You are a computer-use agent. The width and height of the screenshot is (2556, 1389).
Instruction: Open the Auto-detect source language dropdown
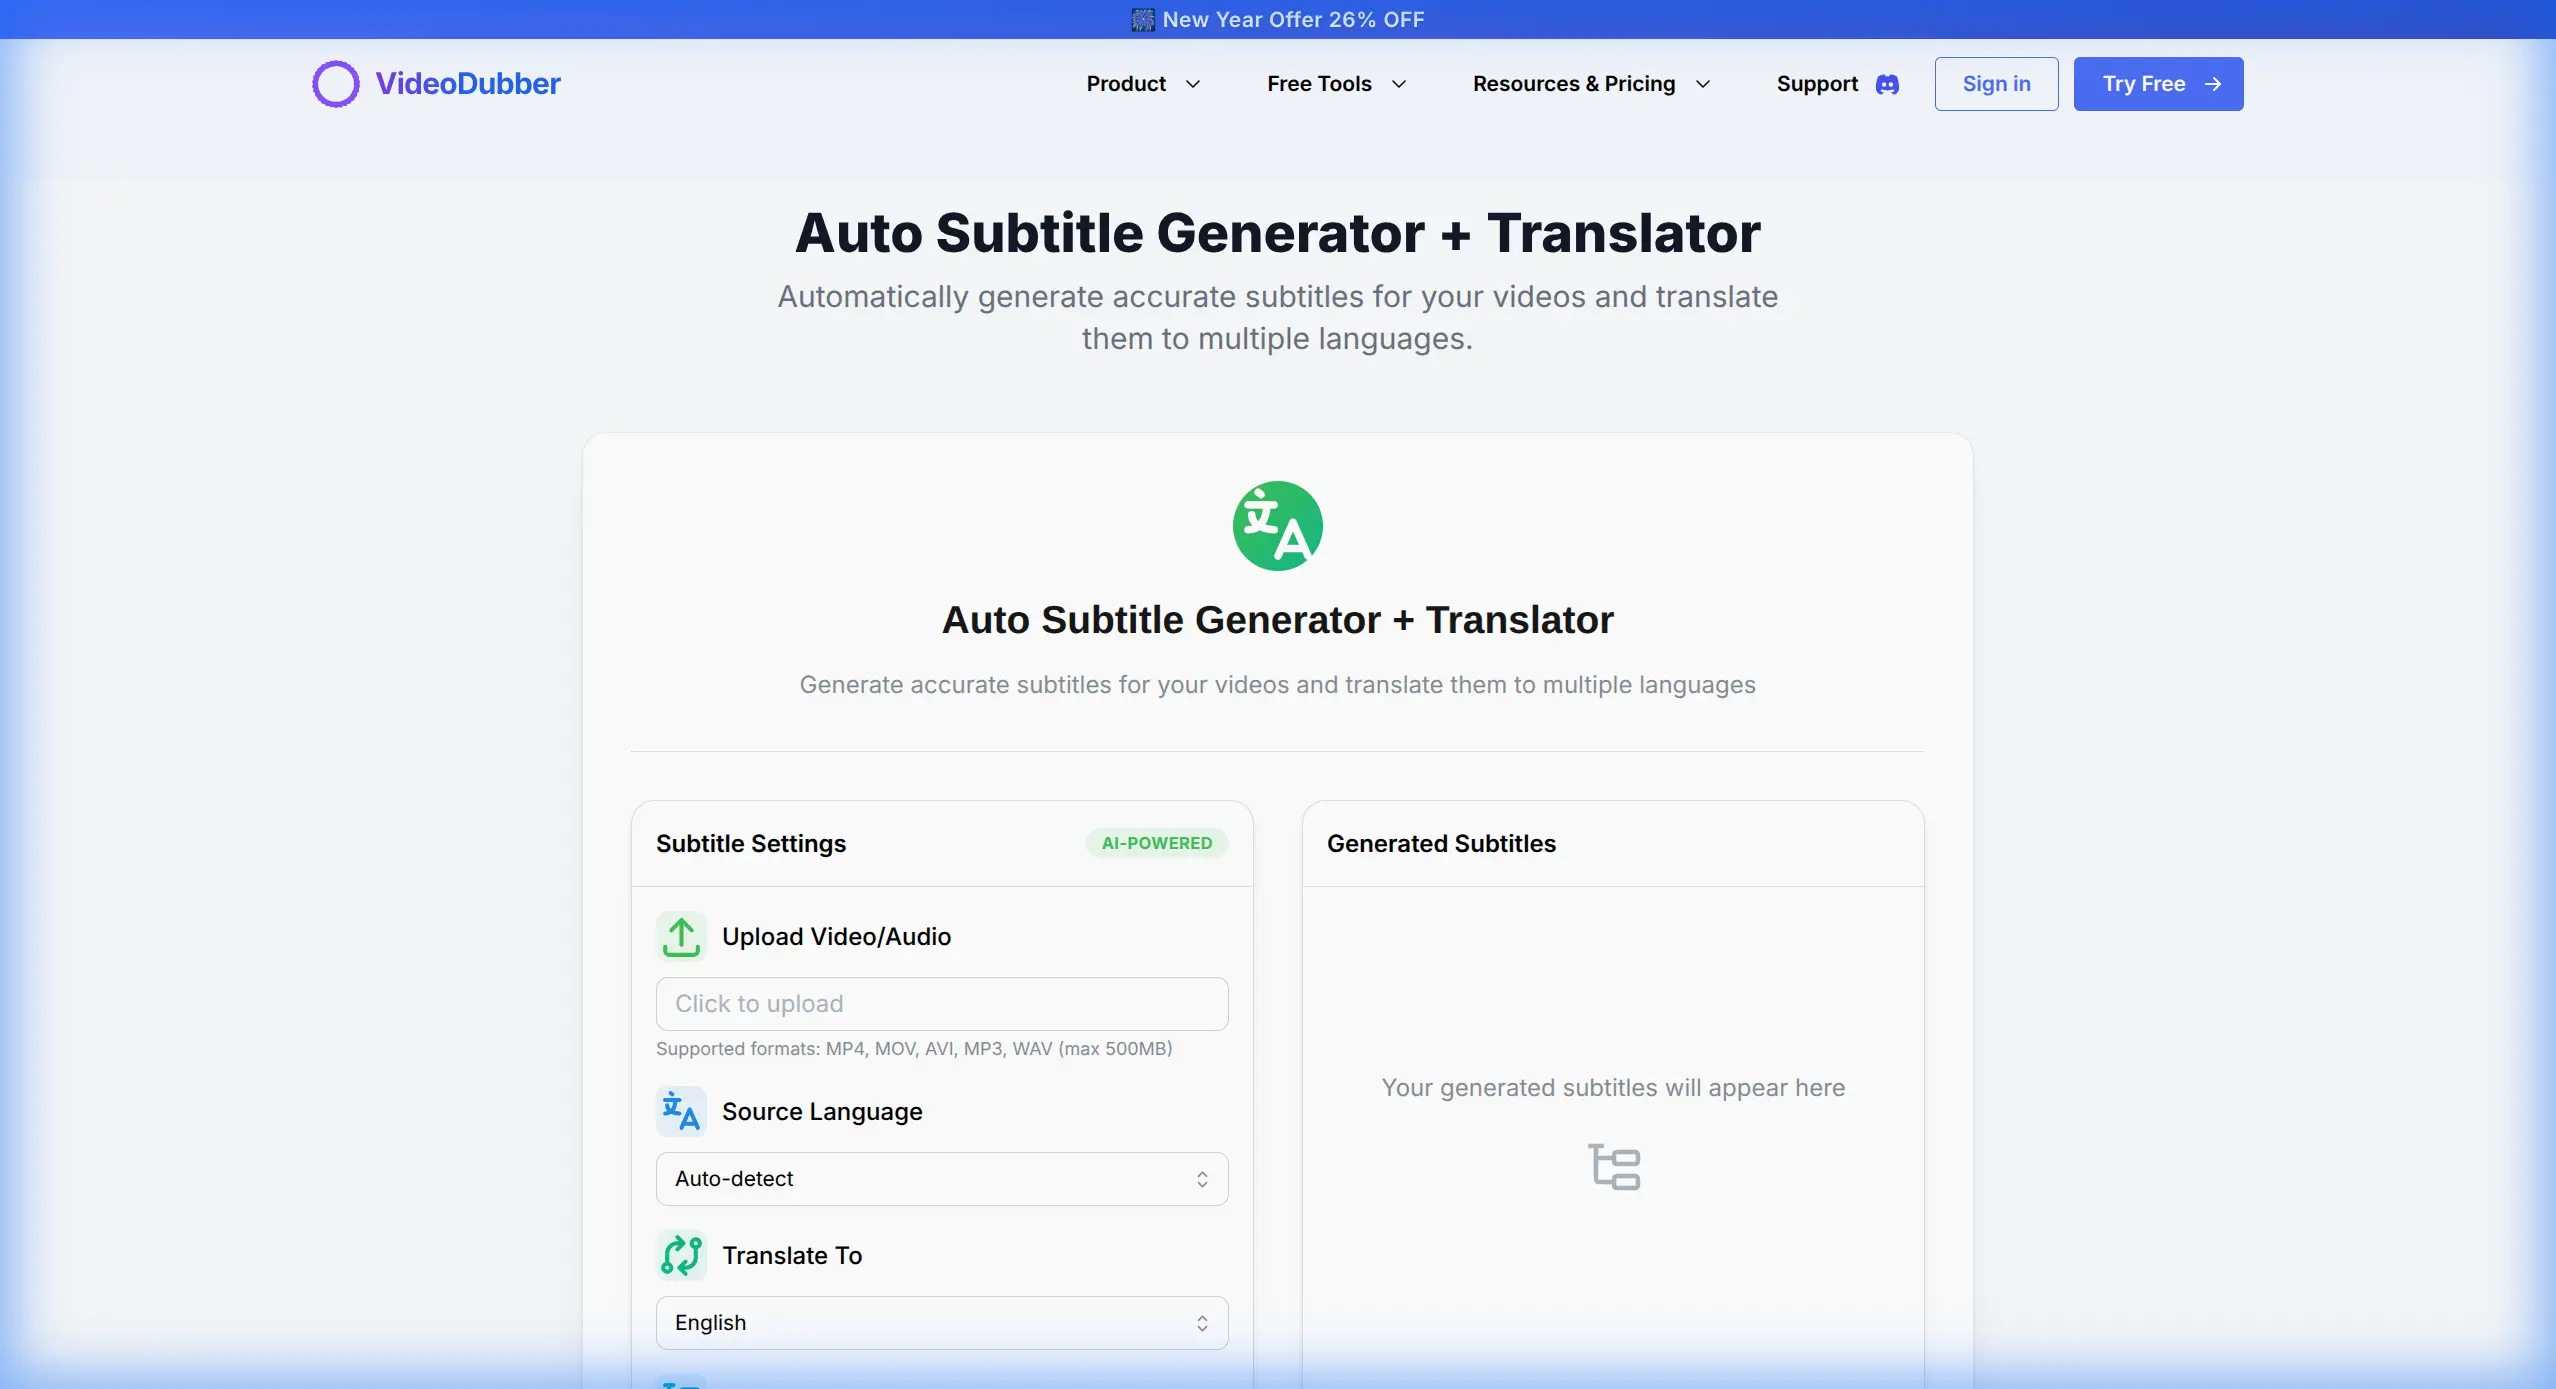(940, 1178)
